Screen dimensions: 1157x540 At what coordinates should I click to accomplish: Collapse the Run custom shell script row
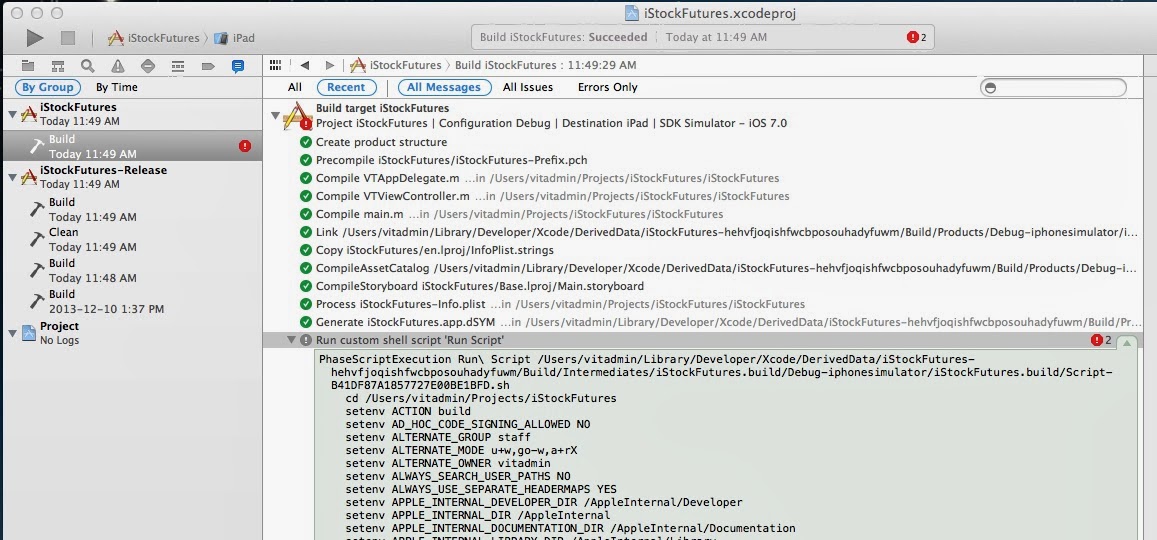(x=291, y=340)
